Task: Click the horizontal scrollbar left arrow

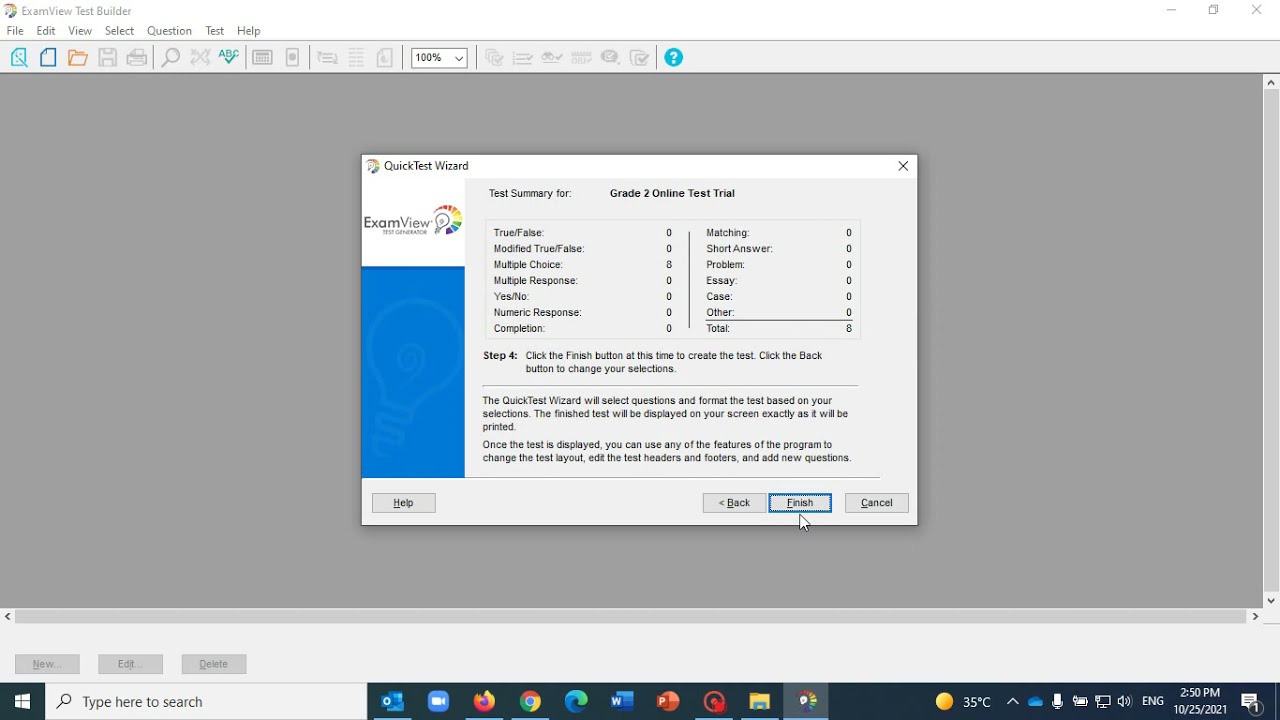Action: point(8,617)
